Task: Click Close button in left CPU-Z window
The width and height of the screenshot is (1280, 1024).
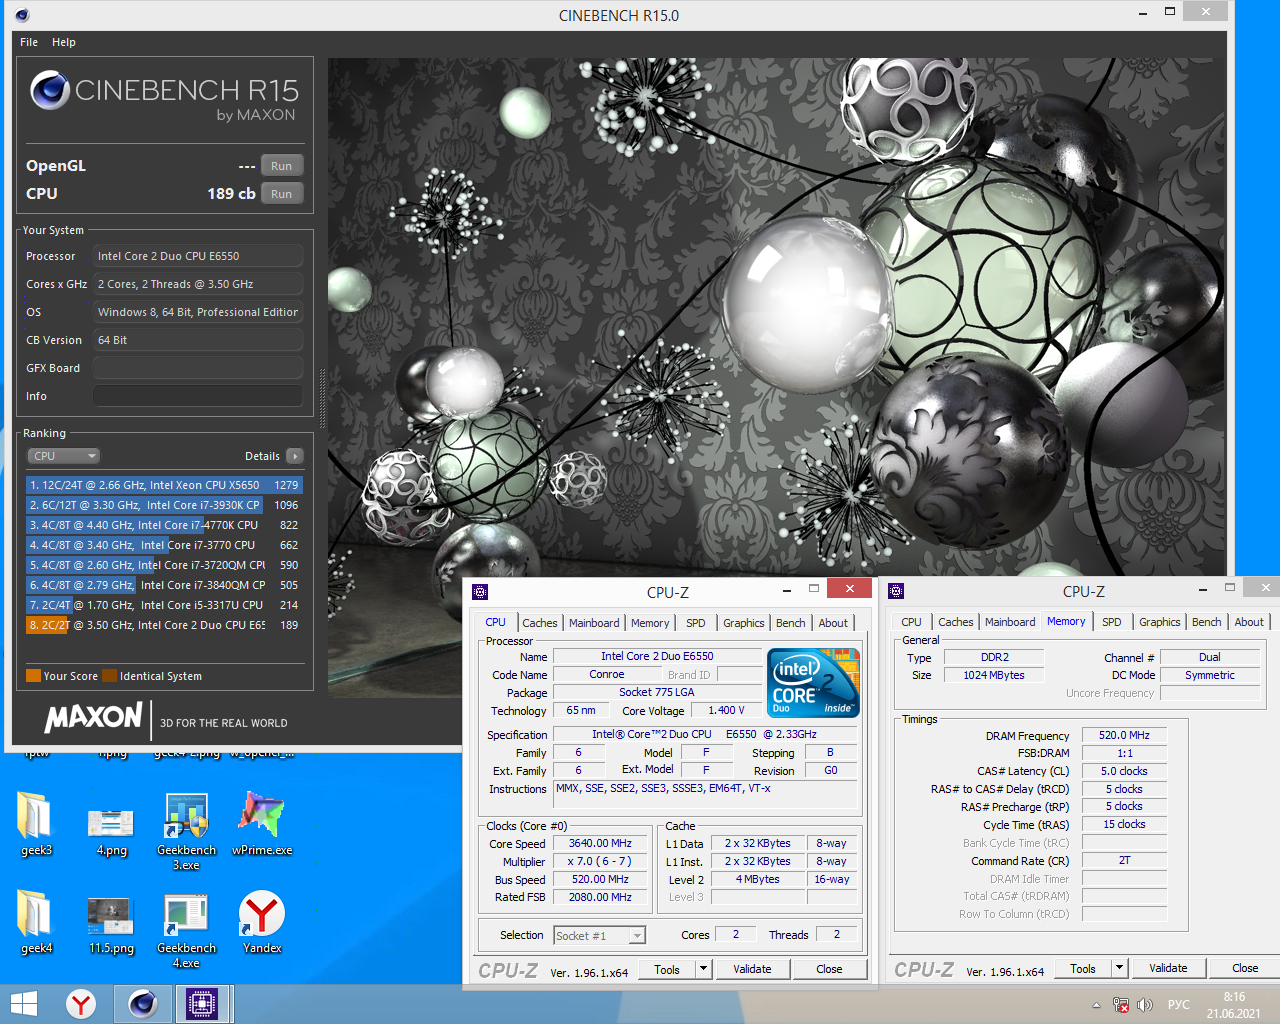Action: pos(829,969)
